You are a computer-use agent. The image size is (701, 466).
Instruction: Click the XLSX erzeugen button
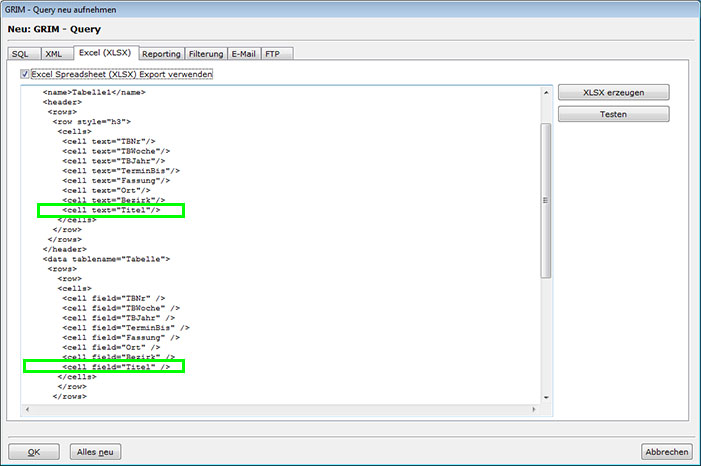click(613, 92)
